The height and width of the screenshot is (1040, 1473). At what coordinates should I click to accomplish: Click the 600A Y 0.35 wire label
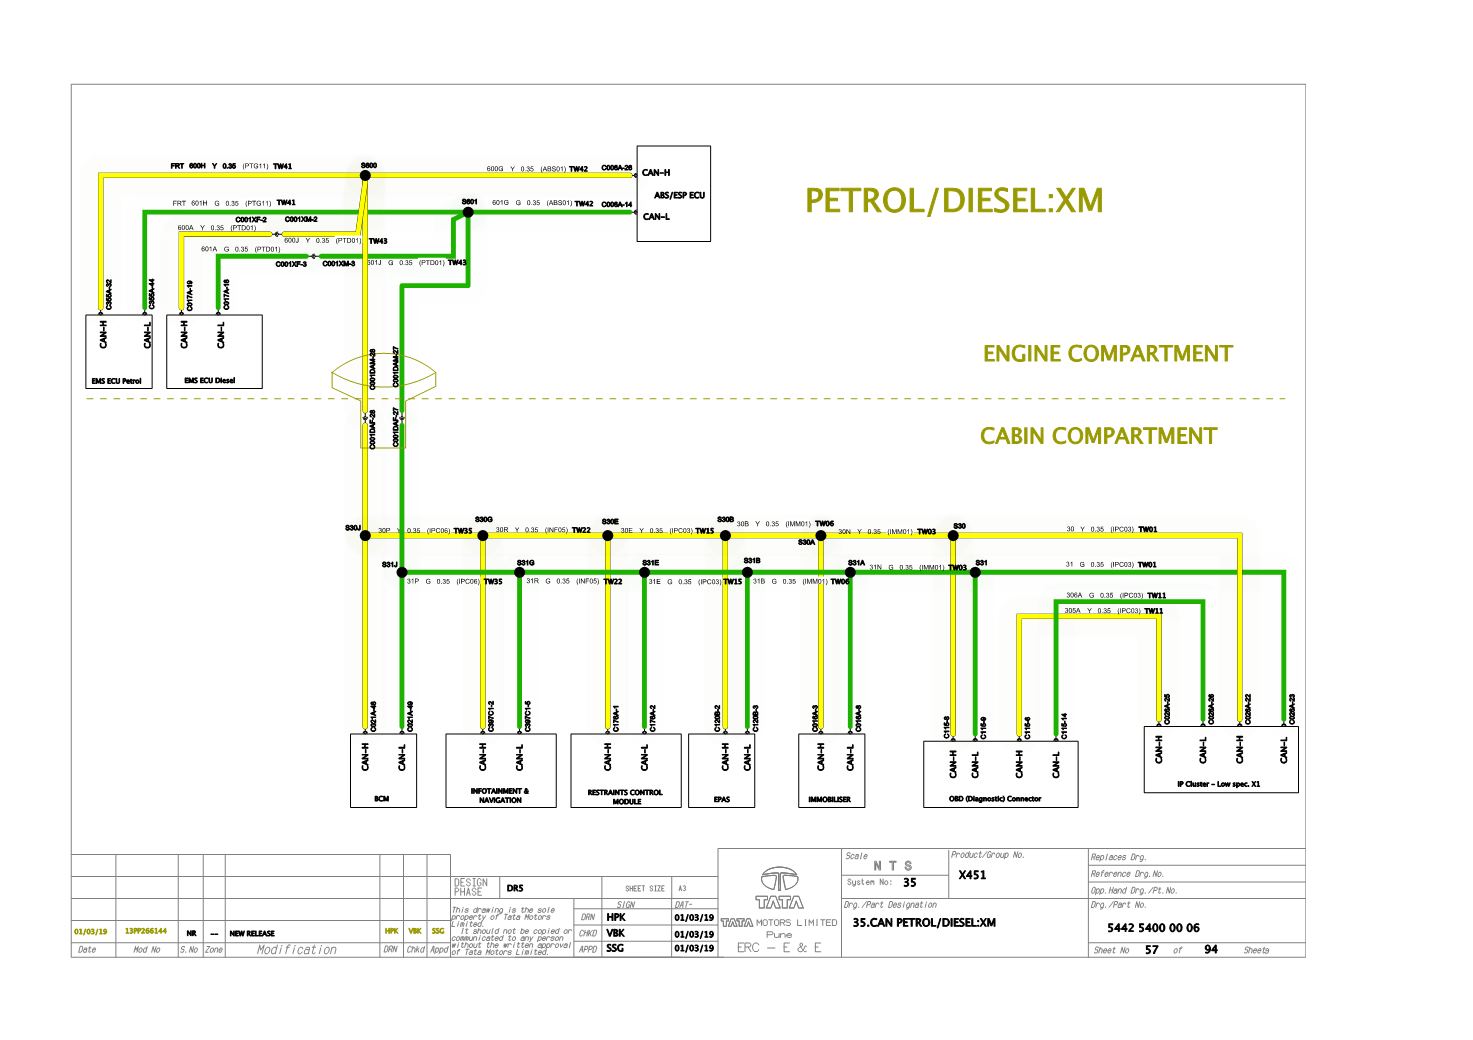(x=216, y=228)
